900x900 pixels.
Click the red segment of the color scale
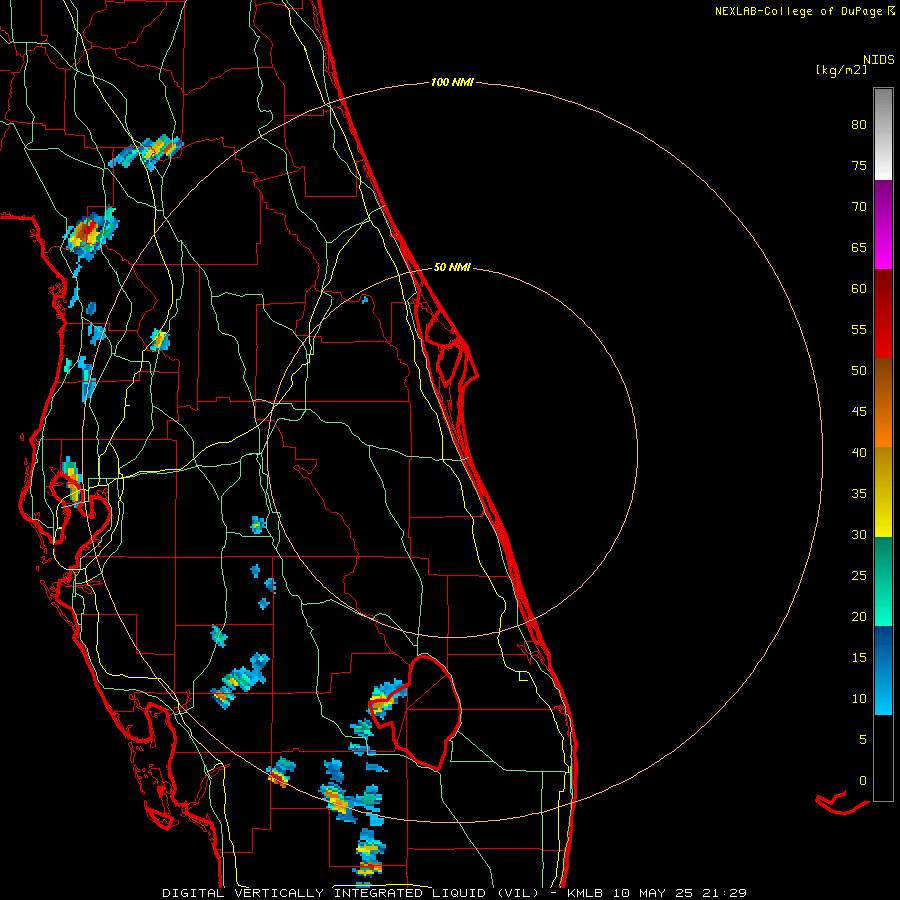(x=883, y=313)
